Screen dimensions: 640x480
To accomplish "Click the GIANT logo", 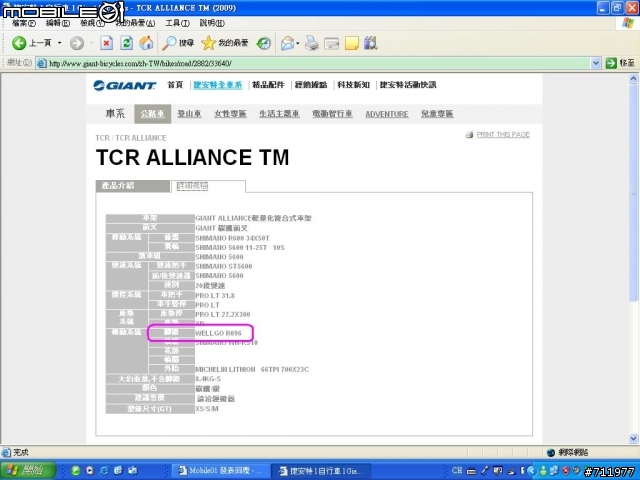I will coord(124,85).
